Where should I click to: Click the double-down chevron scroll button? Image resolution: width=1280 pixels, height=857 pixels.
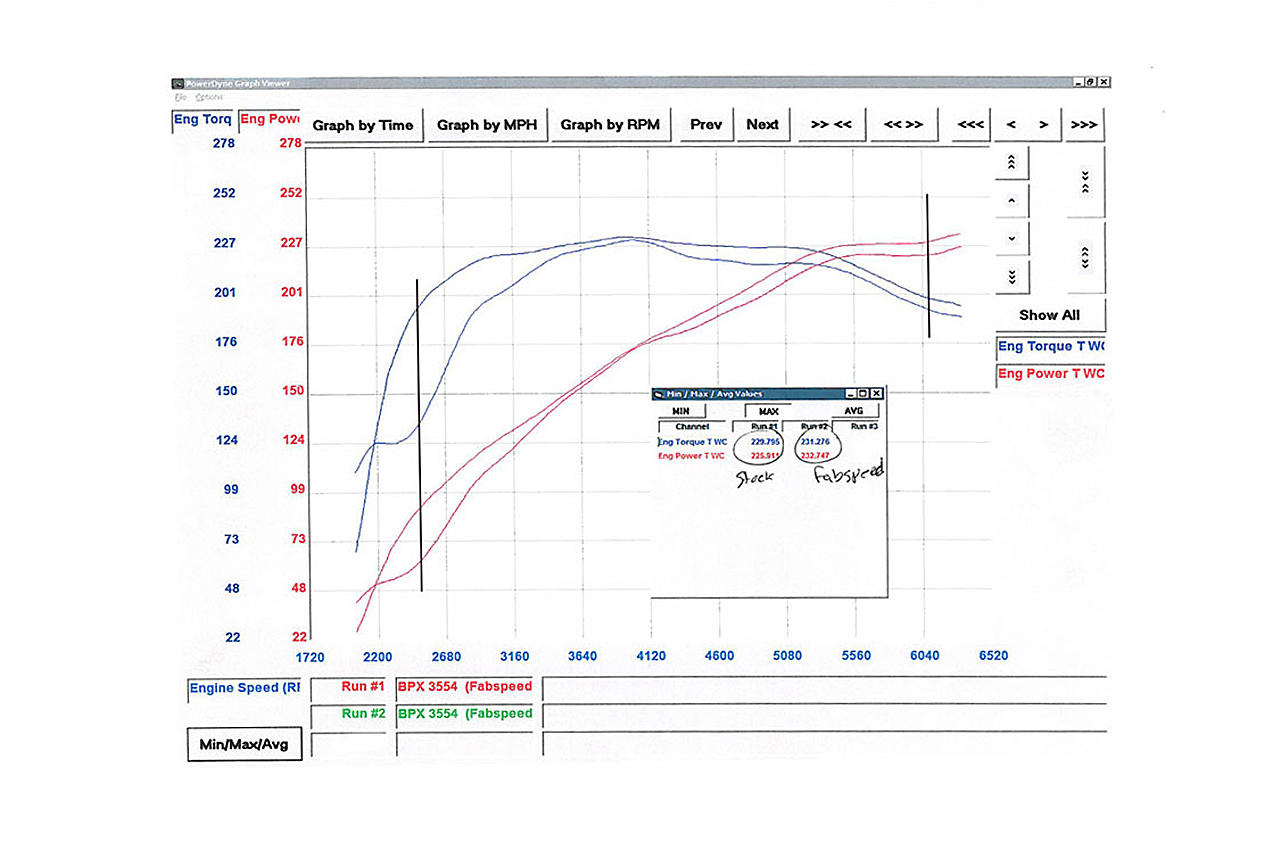(1011, 276)
